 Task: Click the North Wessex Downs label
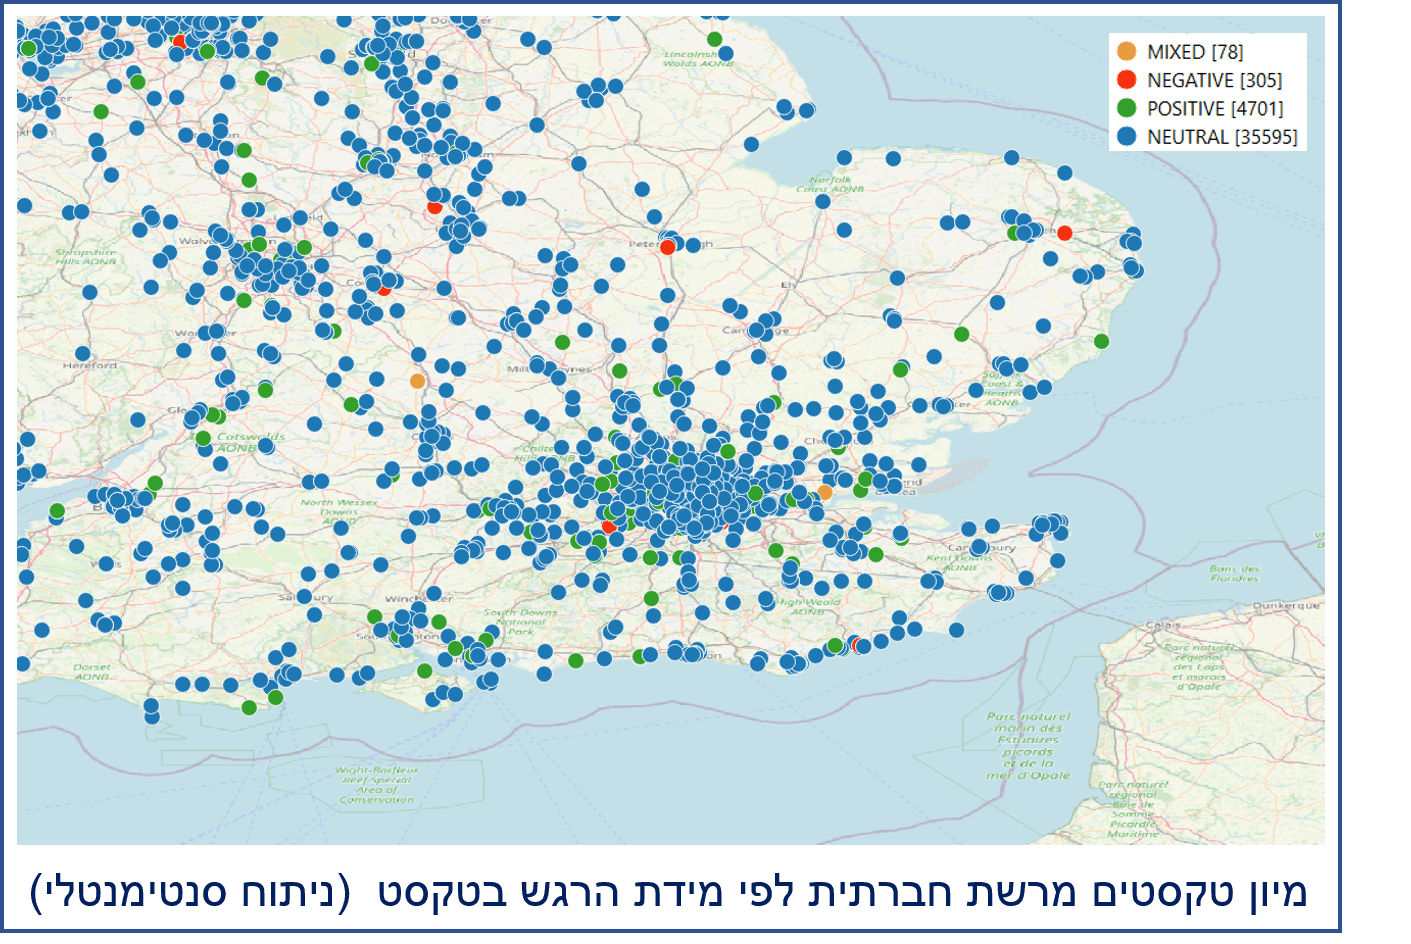point(339,512)
